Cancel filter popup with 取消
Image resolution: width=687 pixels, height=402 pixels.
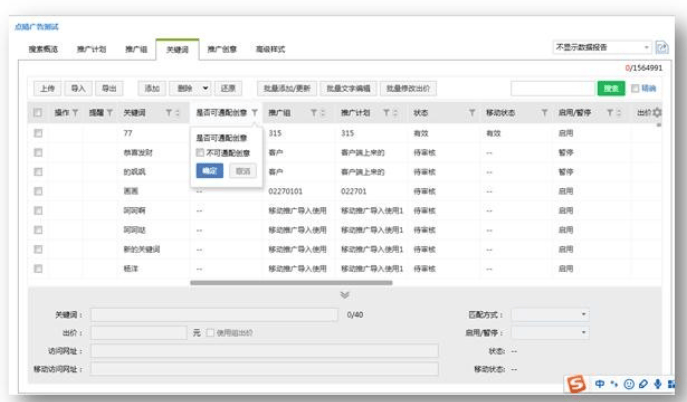pos(243,171)
